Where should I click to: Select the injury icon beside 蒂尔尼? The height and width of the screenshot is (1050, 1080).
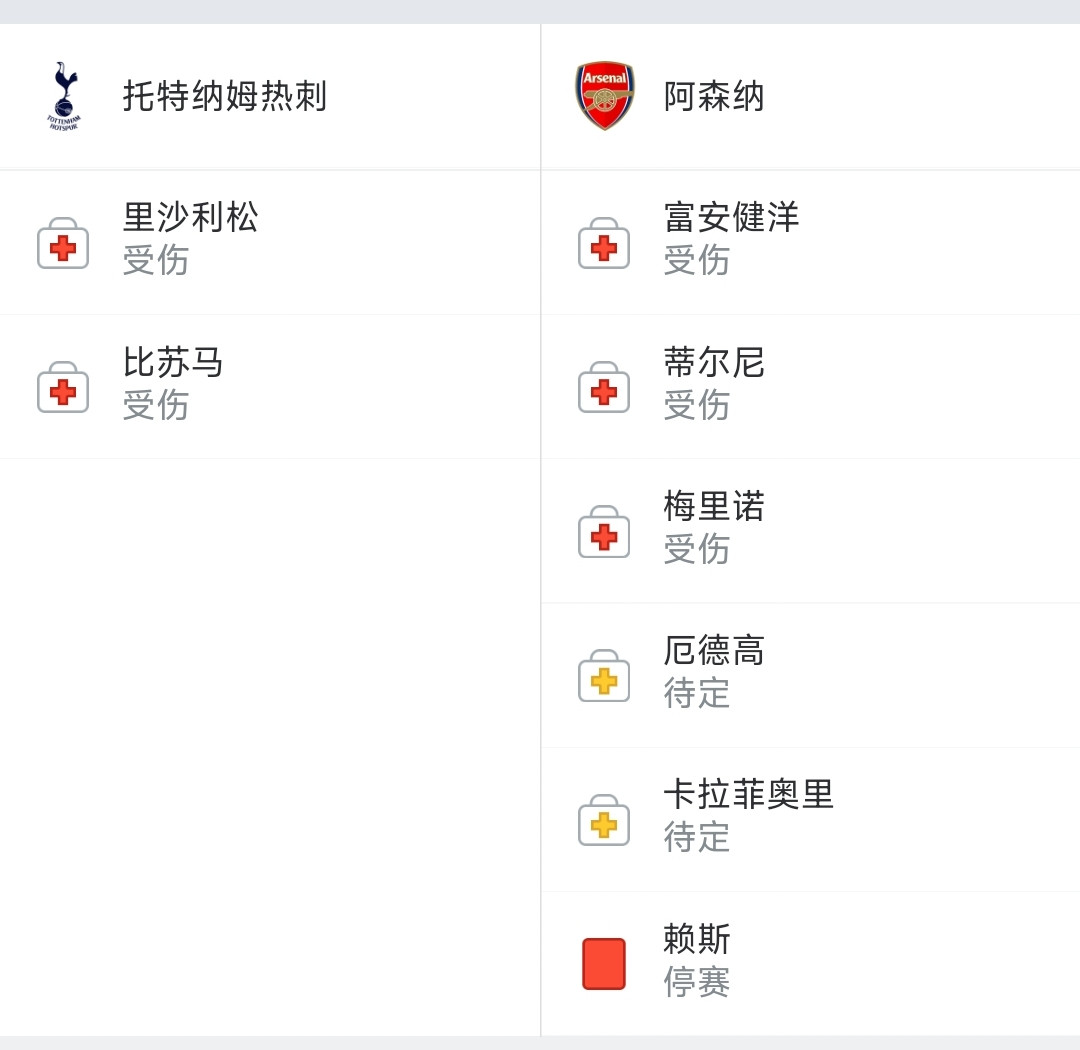click(604, 387)
